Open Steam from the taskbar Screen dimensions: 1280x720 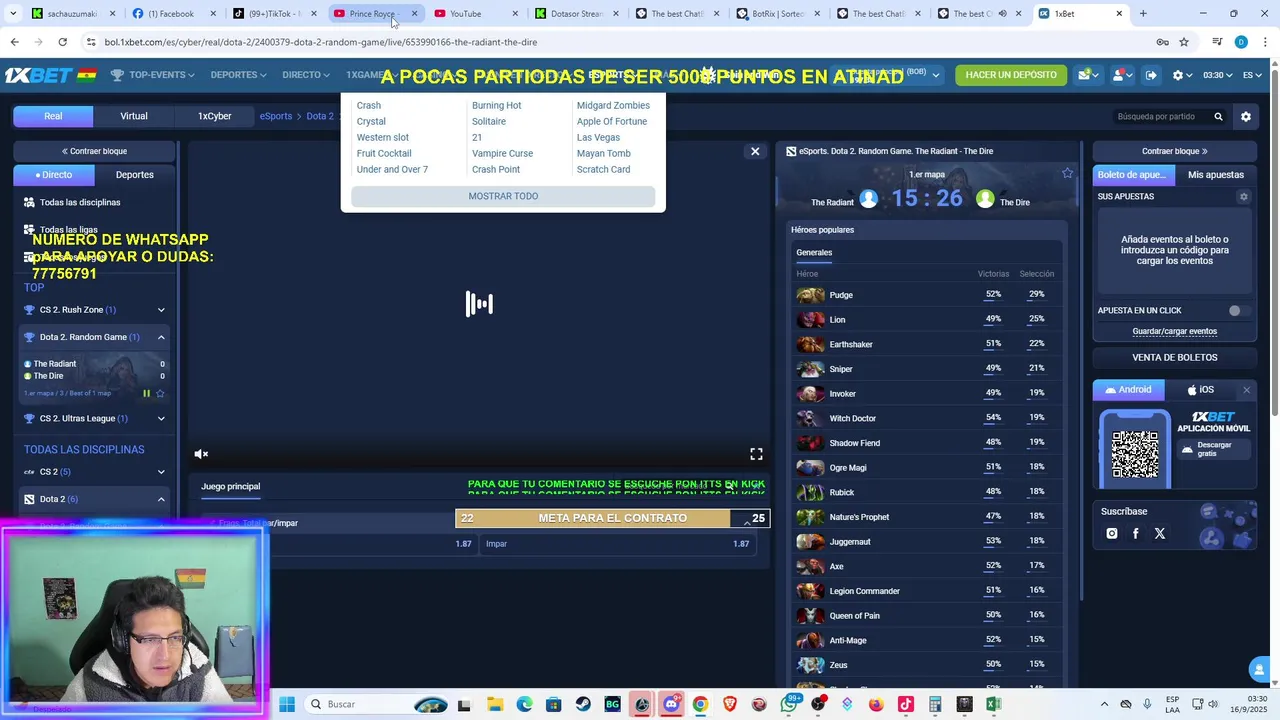[583, 704]
